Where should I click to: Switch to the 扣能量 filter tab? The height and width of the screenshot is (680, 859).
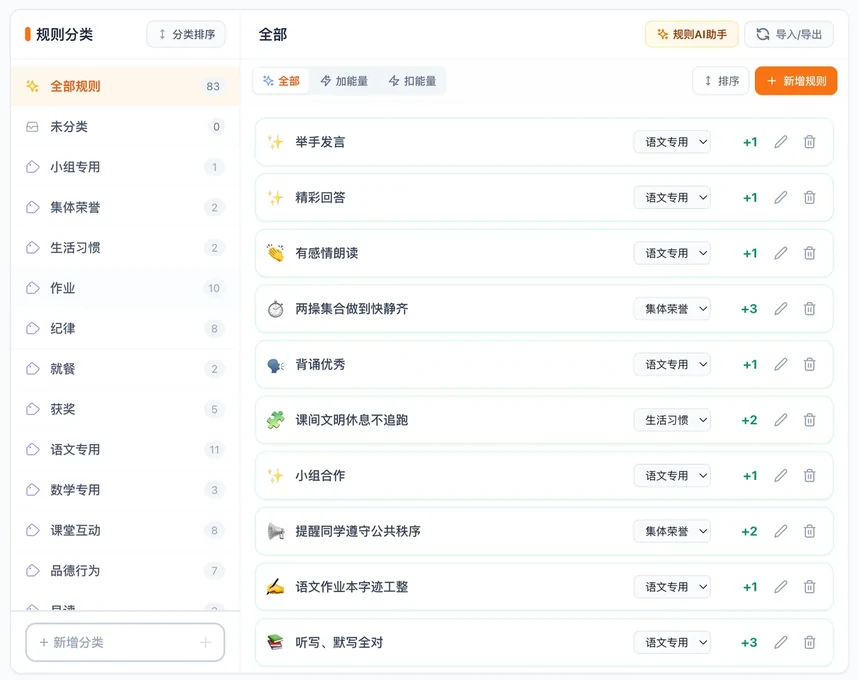pyautogui.click(x=413, y=81)
